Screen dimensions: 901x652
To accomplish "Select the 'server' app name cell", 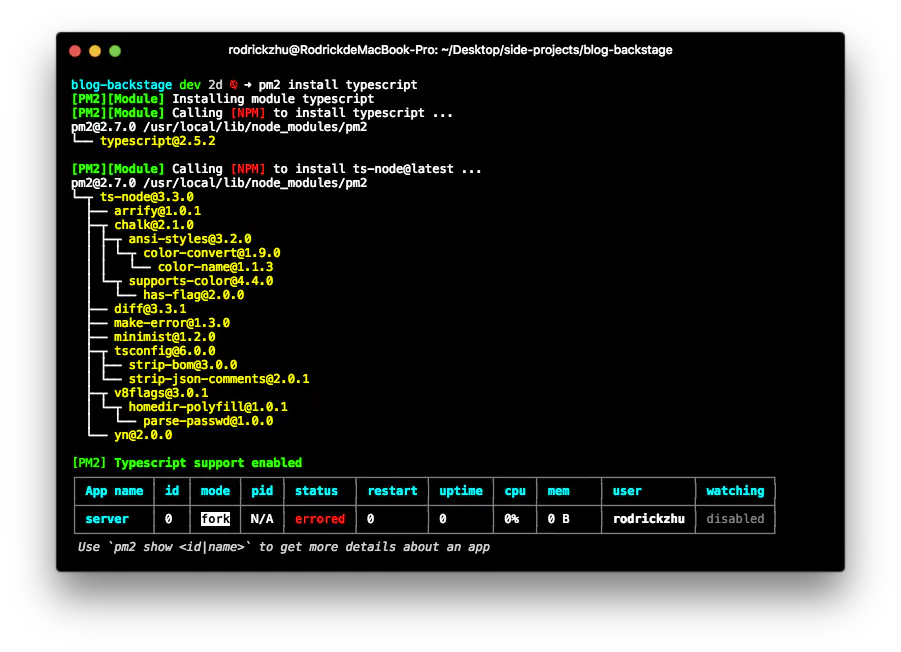I will tap(107, 519).
